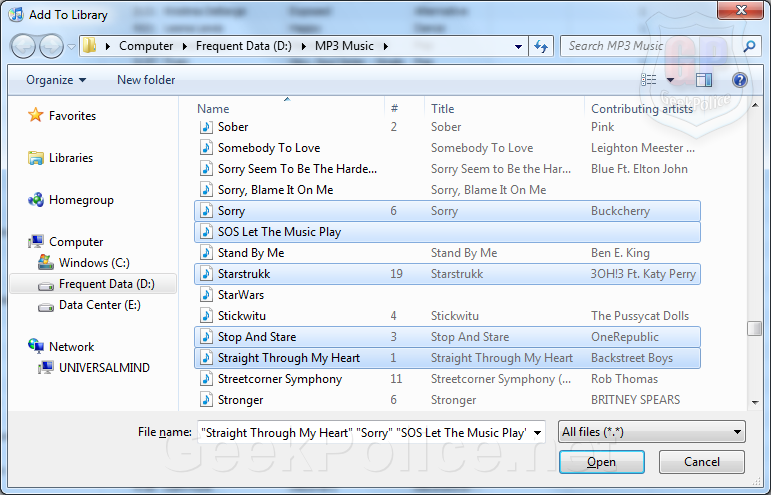Viewport: 771px width, 495px height.
Task: Click music icon of StarWars
Action: point(207,294)
